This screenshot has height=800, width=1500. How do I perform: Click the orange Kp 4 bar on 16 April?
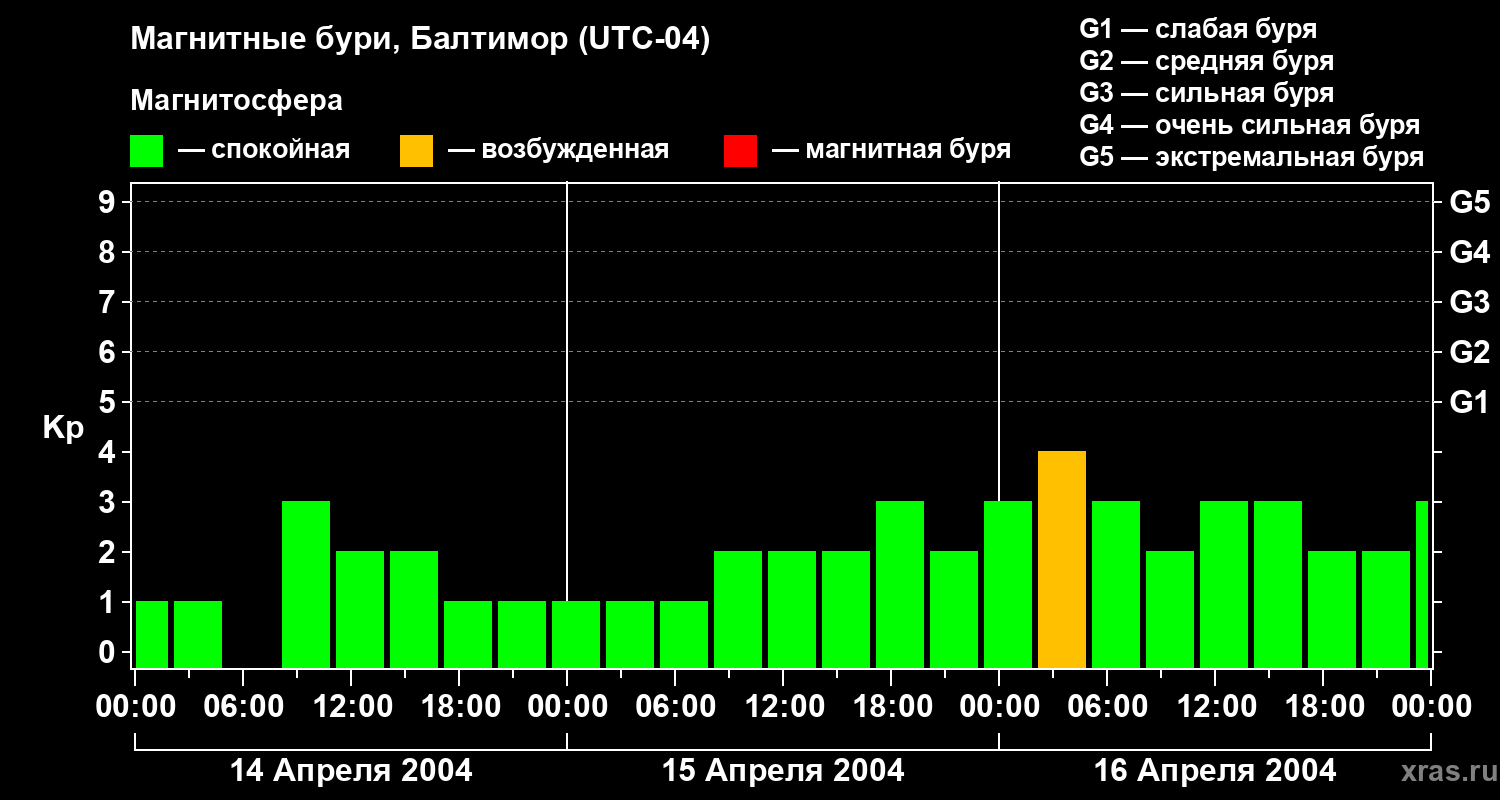[1062, 560]
